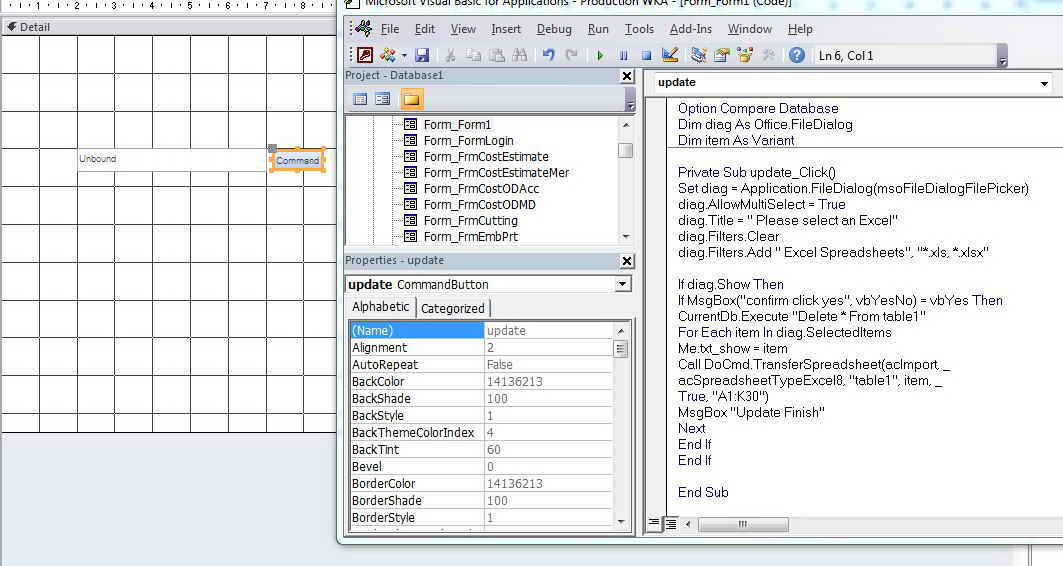This screenshot has height=566, width=1063.
Task: Open the Insert Module dropdown arrow
Action: click(404, 56)
